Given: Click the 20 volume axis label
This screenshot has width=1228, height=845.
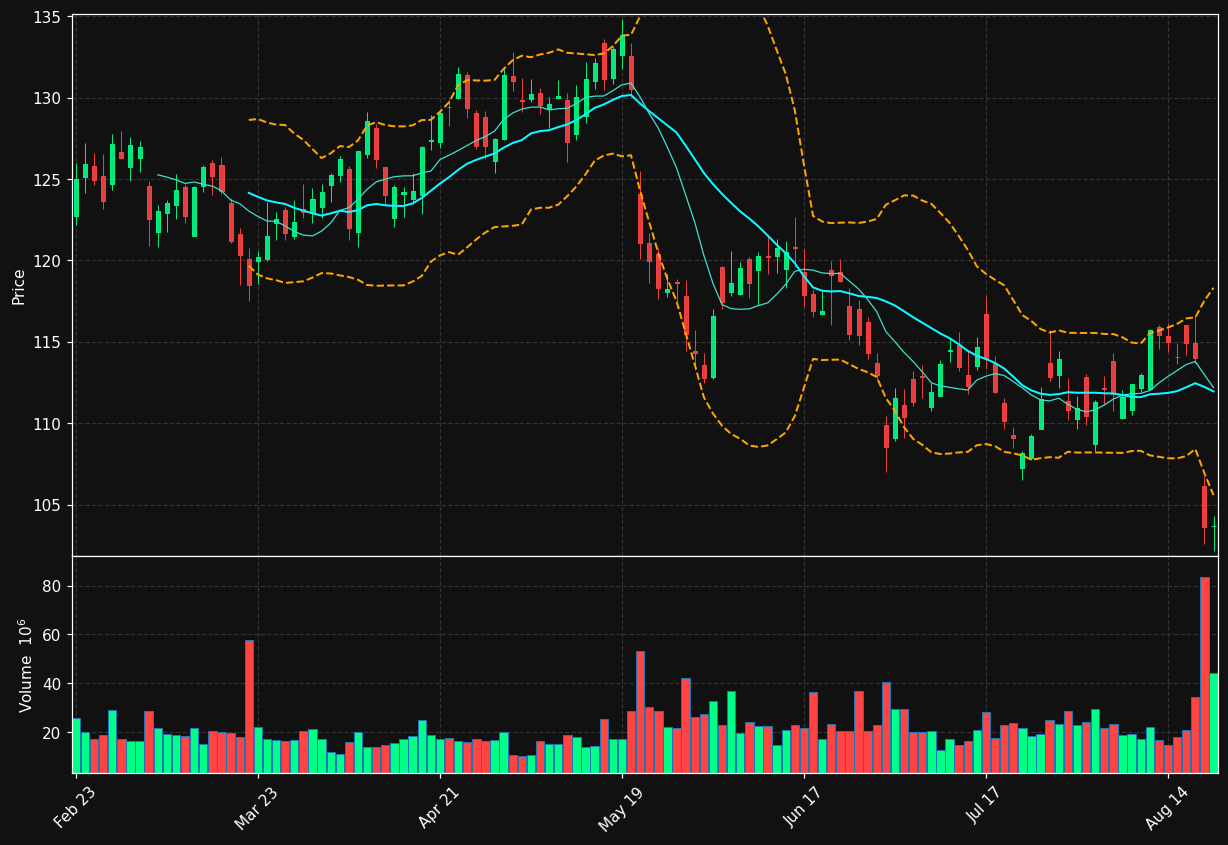Looking at the screenshot, I should [51, 733].
